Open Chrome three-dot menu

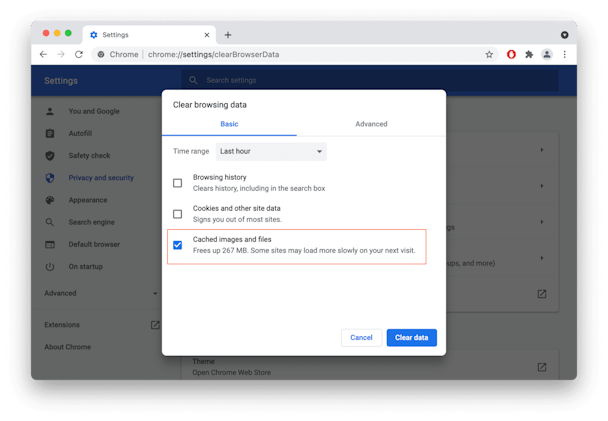tap(565, 54)
